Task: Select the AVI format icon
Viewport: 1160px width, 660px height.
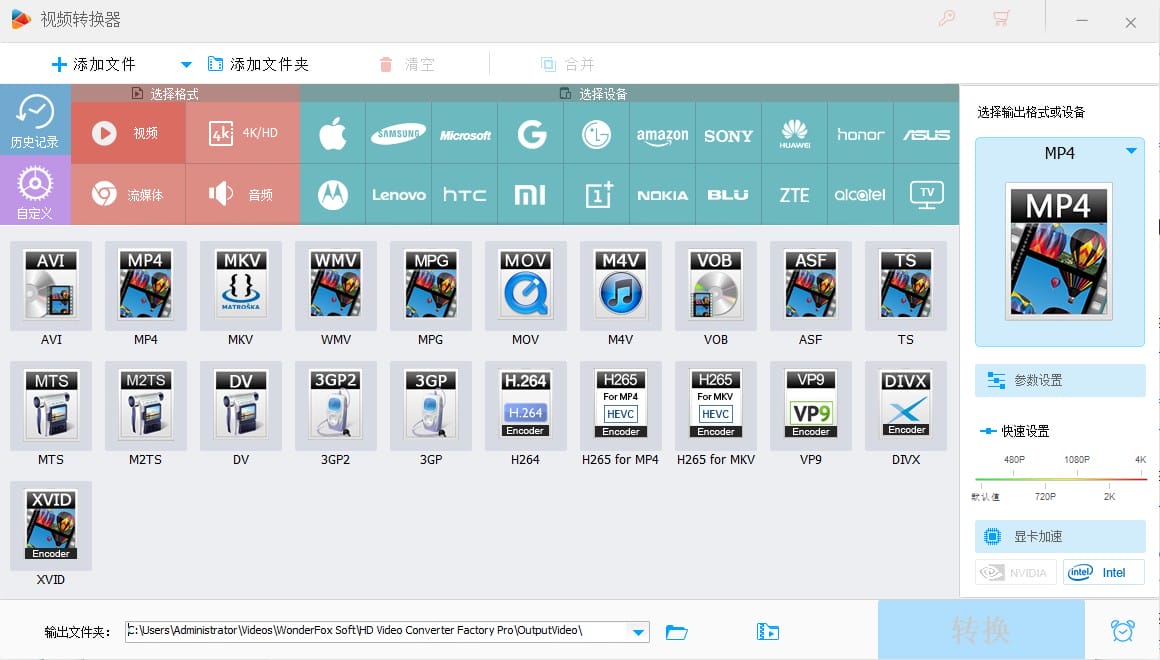Action: click(51, 286)
